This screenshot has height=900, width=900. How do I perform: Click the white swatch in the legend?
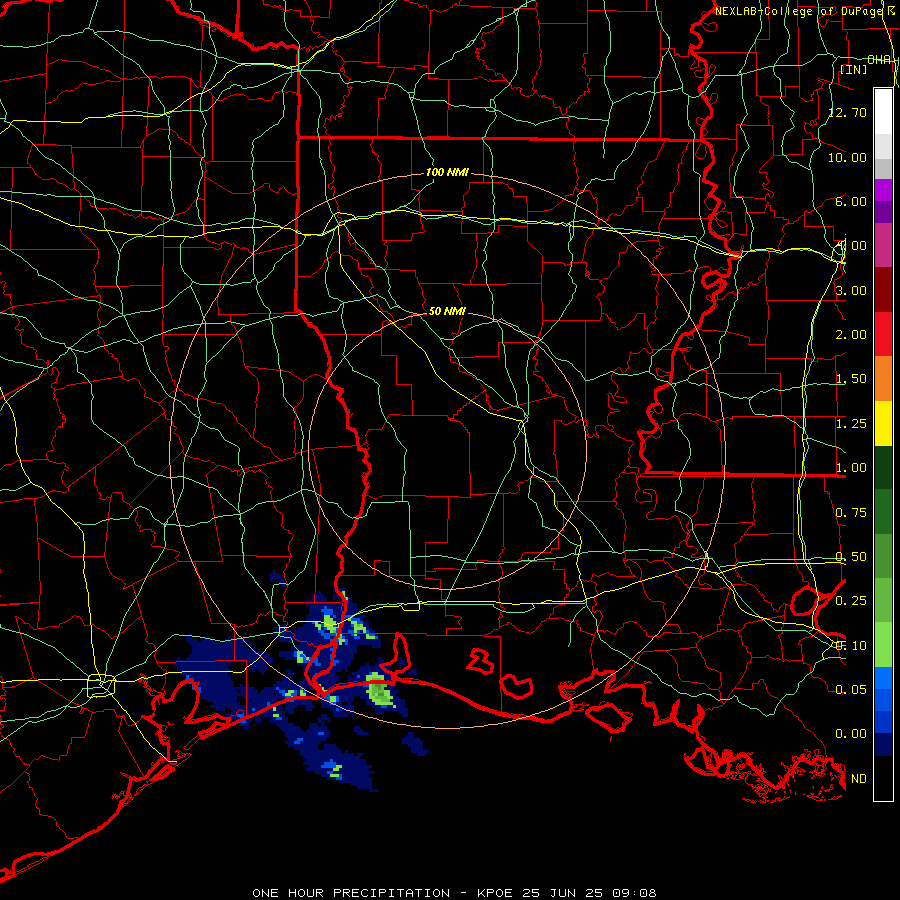point(883,111)
